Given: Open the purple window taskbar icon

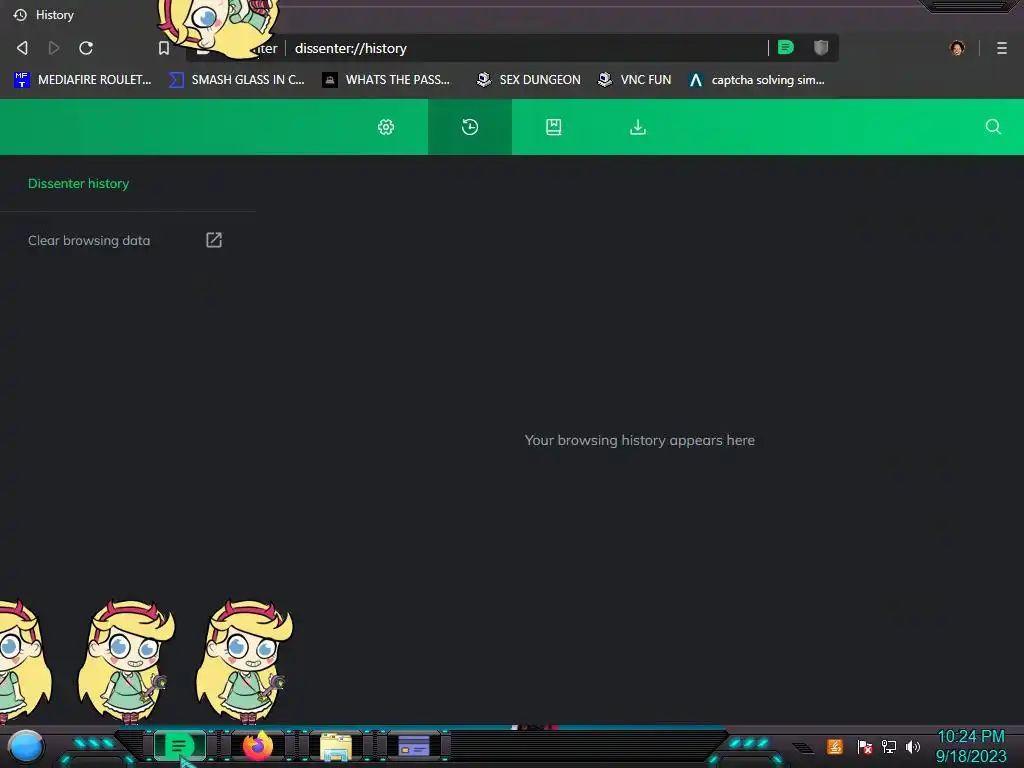Looking at the screenshot, I should pyautogui.click(x=413, y=746).
